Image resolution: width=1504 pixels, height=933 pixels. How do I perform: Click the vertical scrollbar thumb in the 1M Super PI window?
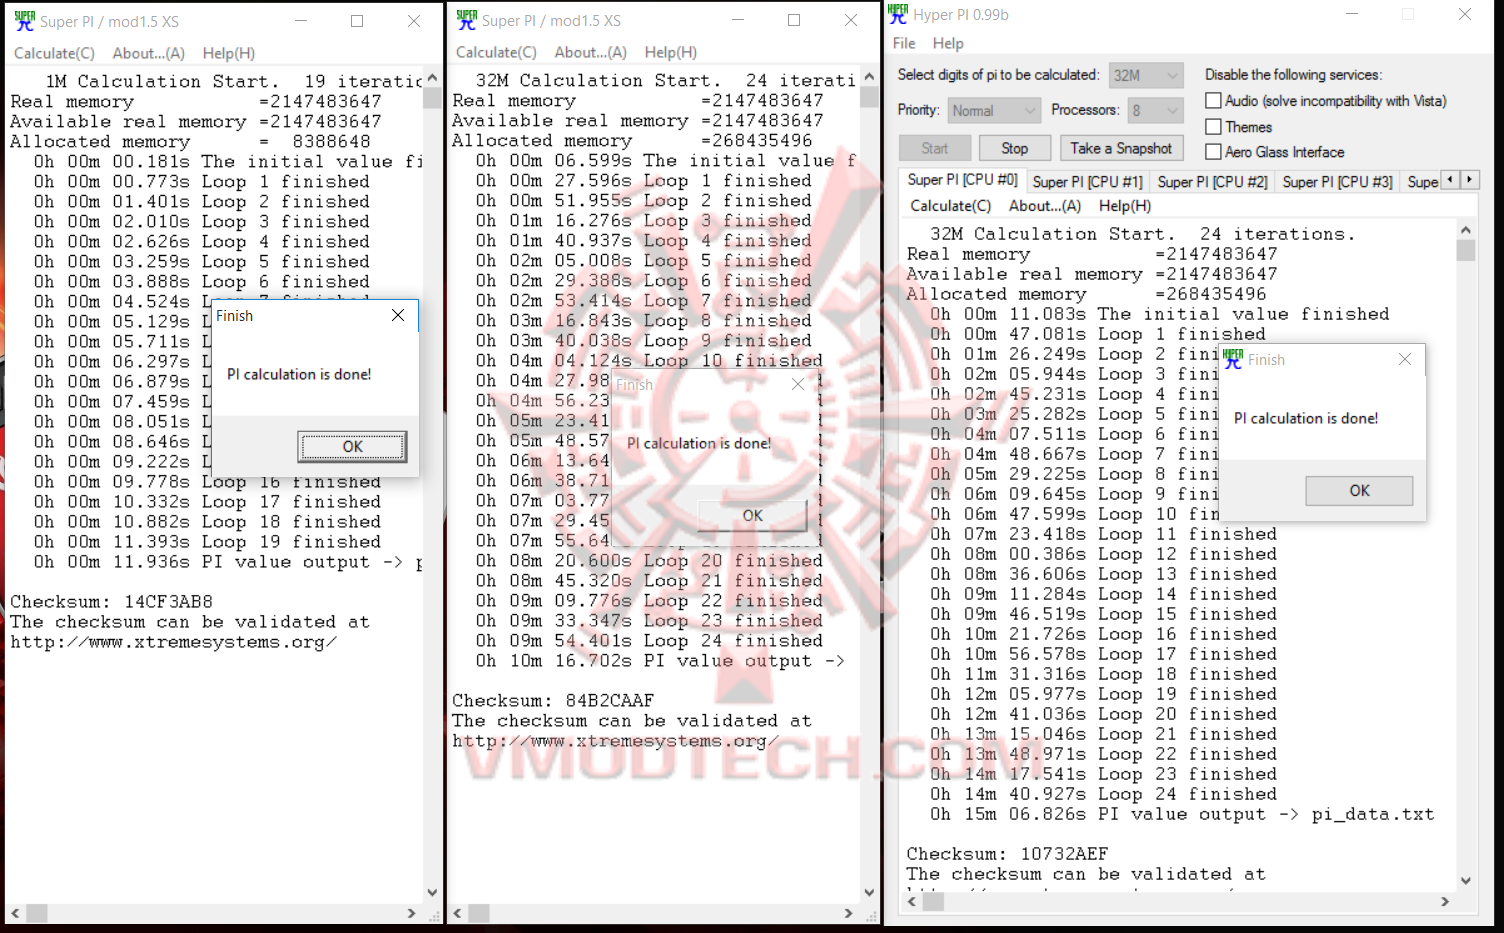[x=432, y=98]
